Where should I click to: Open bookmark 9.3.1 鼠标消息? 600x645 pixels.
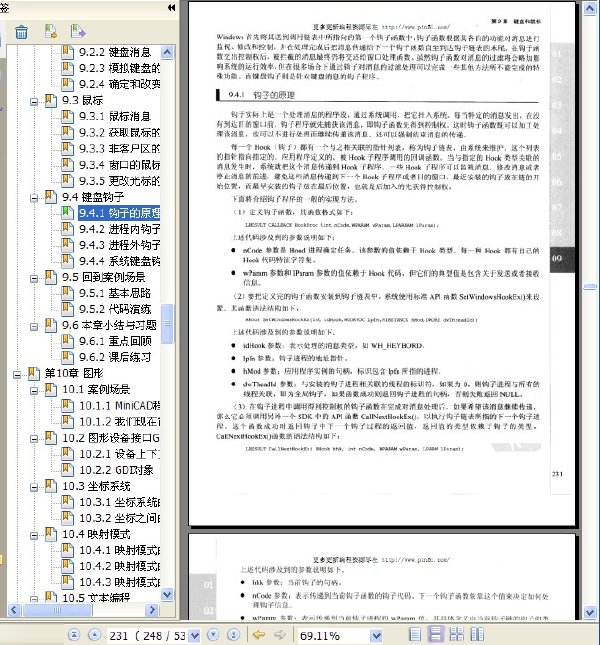(x=115, y=116)
